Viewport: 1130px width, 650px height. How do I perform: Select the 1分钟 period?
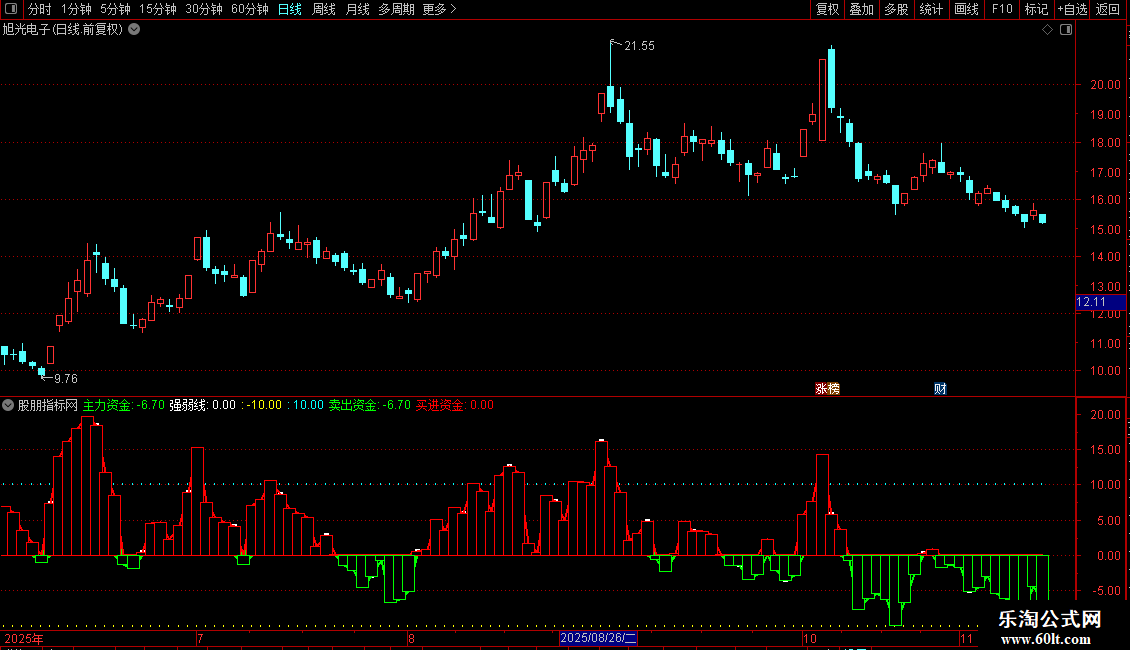(x=76, y=9)
